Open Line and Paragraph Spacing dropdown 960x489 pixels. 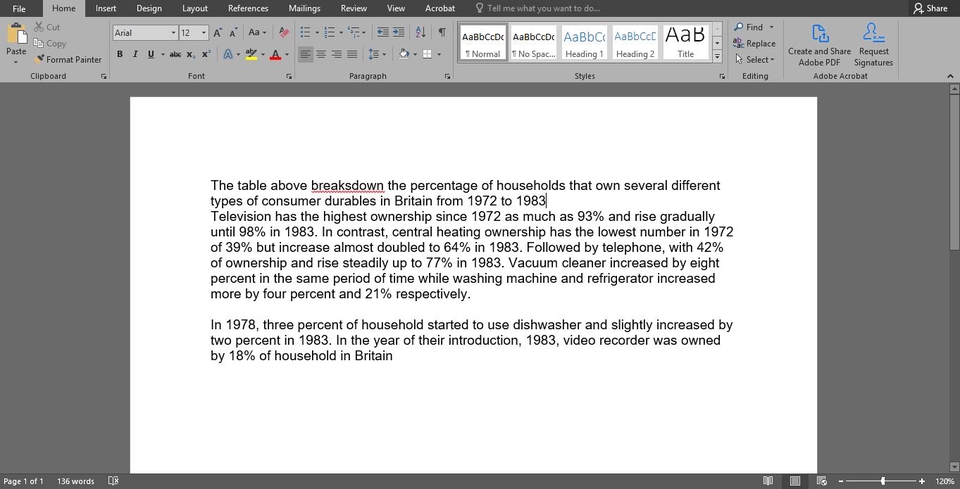(x=377, y=54)
